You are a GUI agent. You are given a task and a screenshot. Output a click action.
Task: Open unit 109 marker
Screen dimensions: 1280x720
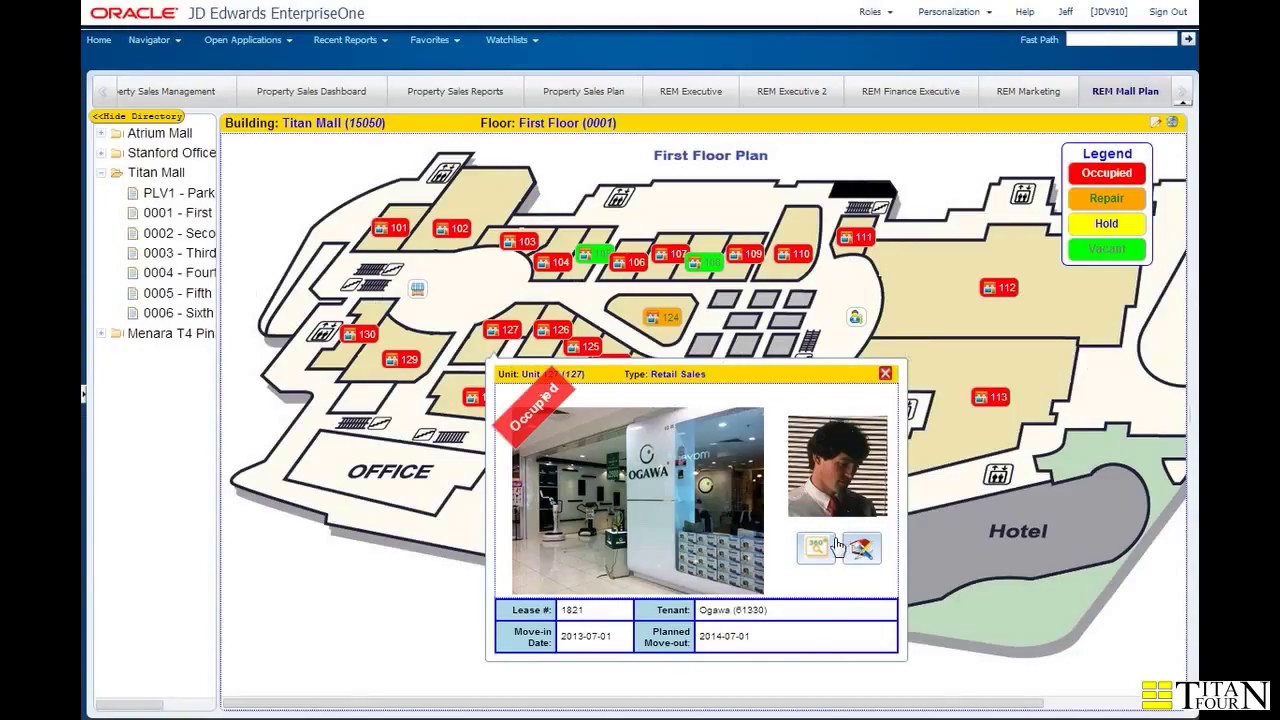(x=745, y=254)
